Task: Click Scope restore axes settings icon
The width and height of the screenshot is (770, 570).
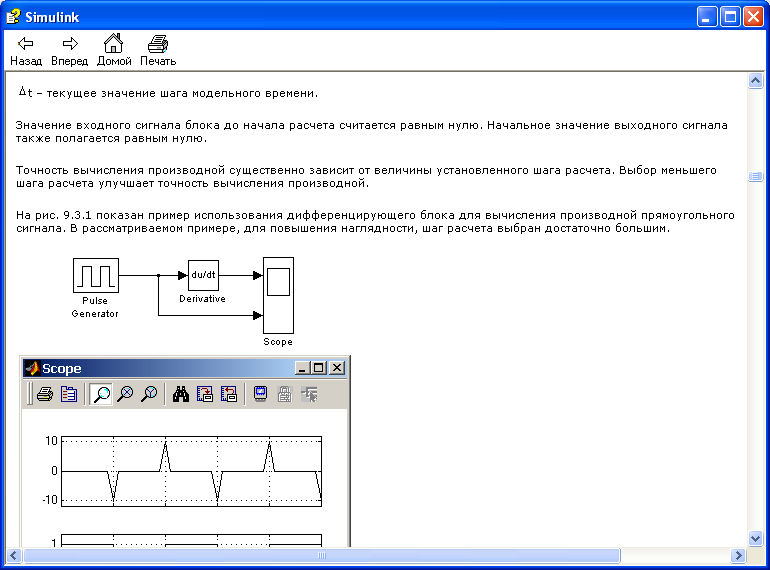Action: [x=229, y=394]
